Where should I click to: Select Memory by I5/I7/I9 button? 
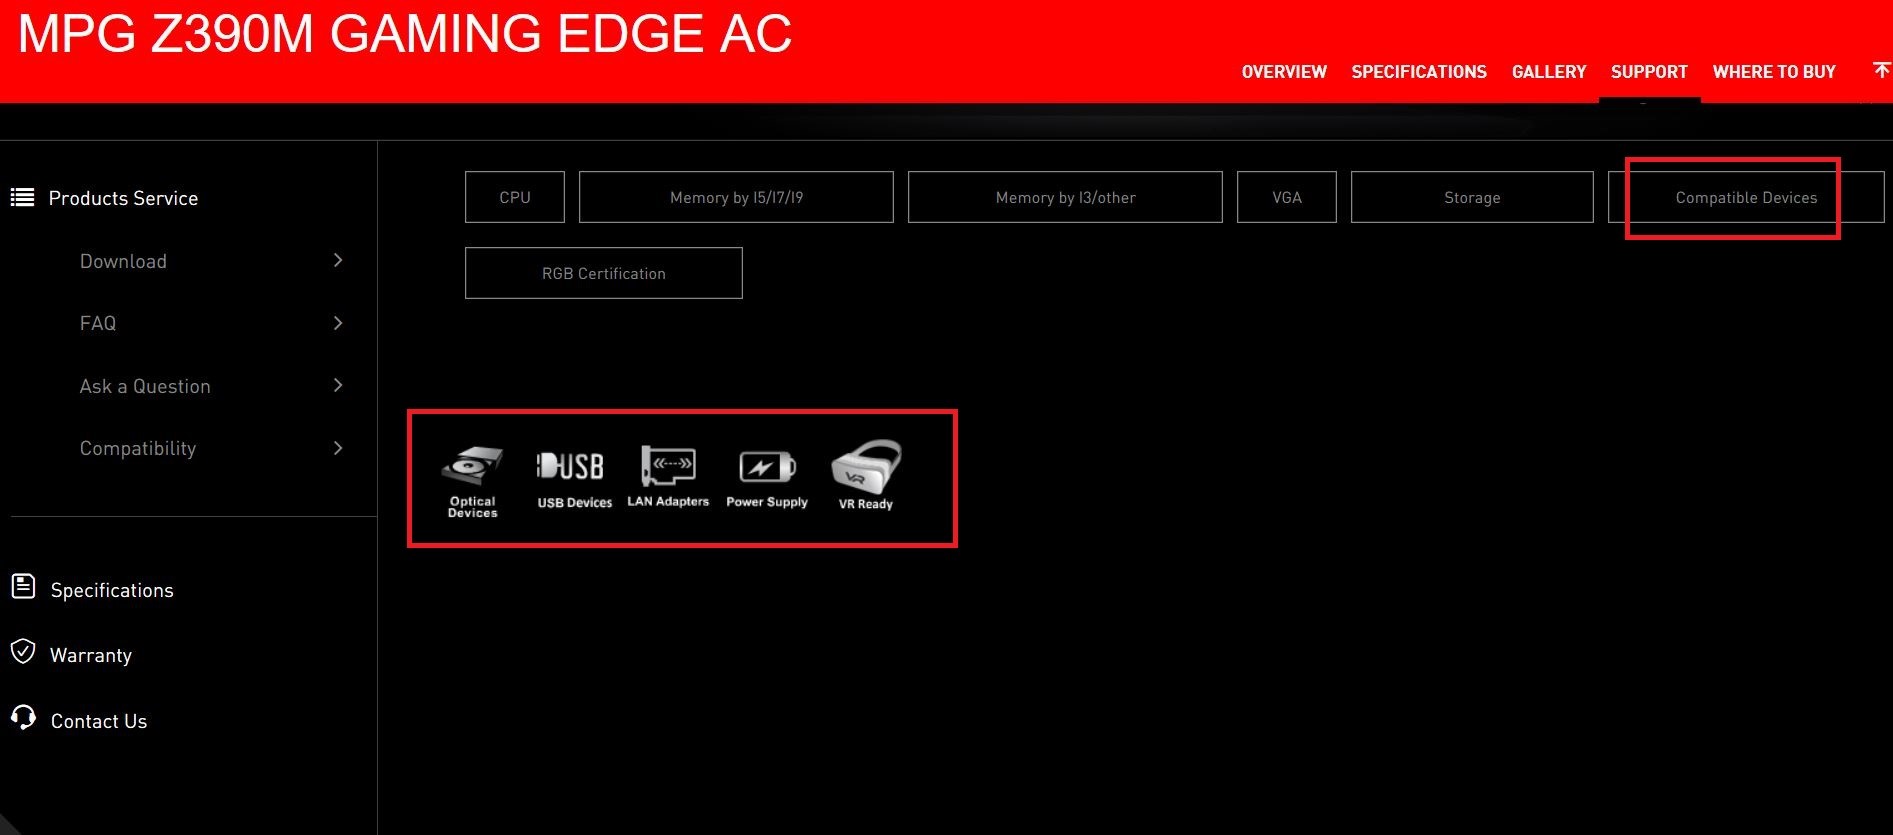point(736,197)
